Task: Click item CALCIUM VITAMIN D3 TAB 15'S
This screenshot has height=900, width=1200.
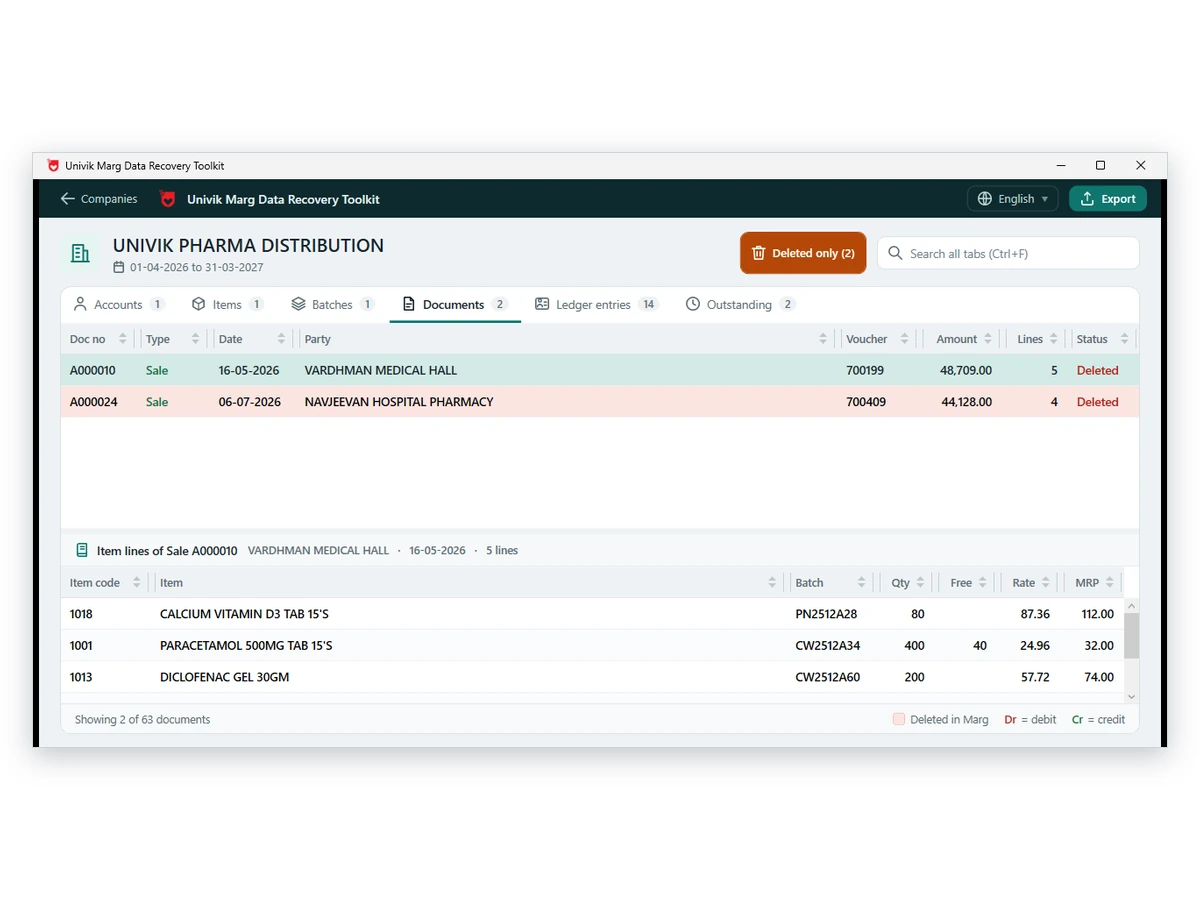Action: 244,614
